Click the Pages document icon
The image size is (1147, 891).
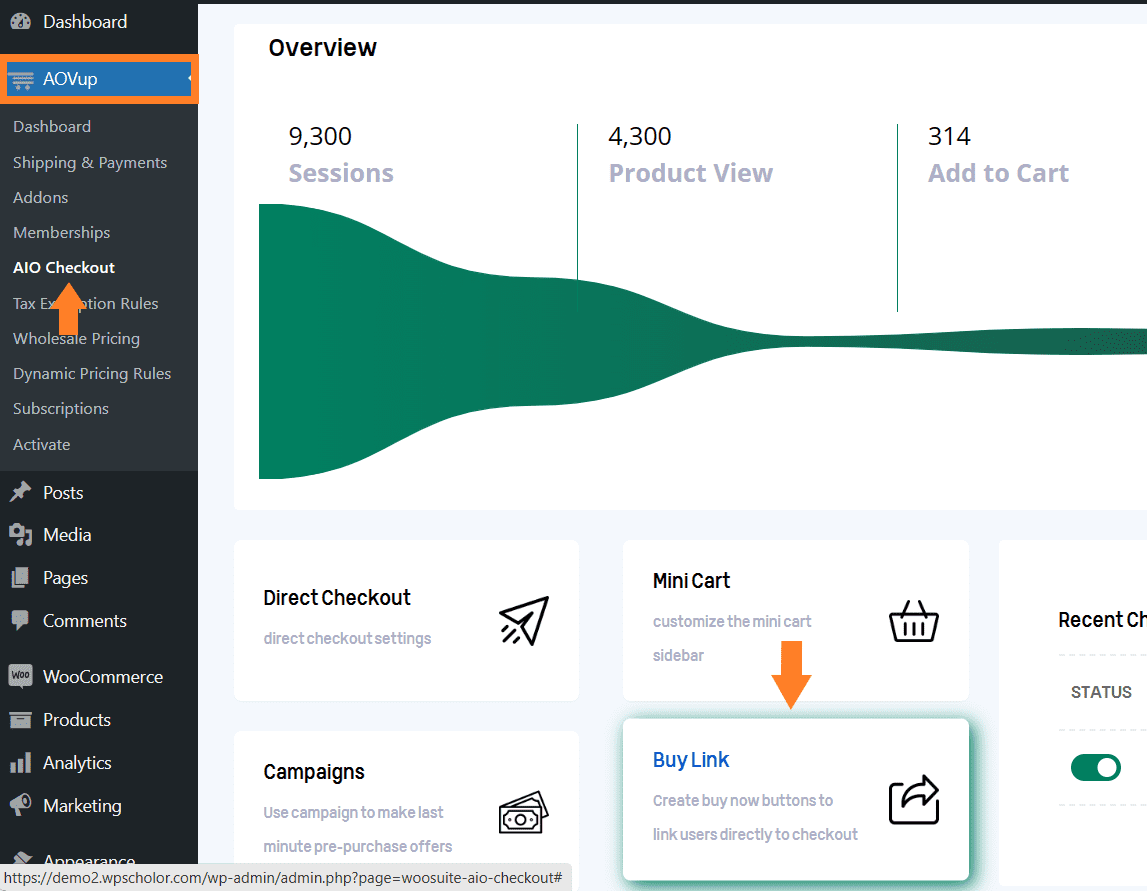(x=20, y=578)
